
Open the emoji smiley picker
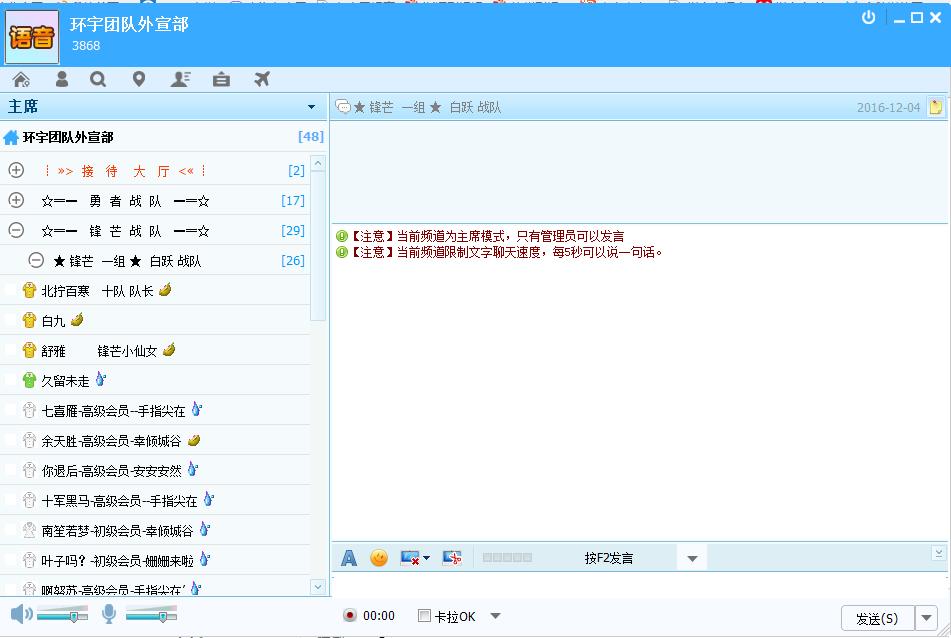tap(378, 557)
